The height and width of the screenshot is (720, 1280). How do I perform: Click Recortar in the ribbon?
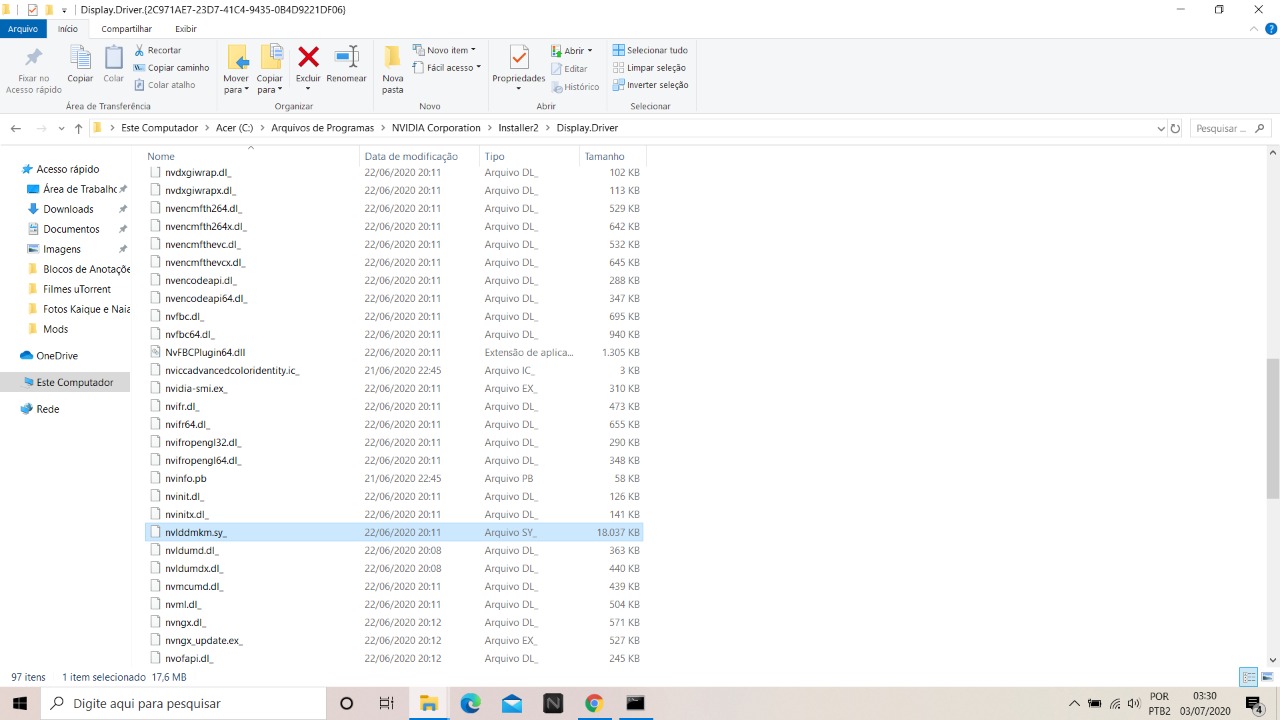pos(157,50)
